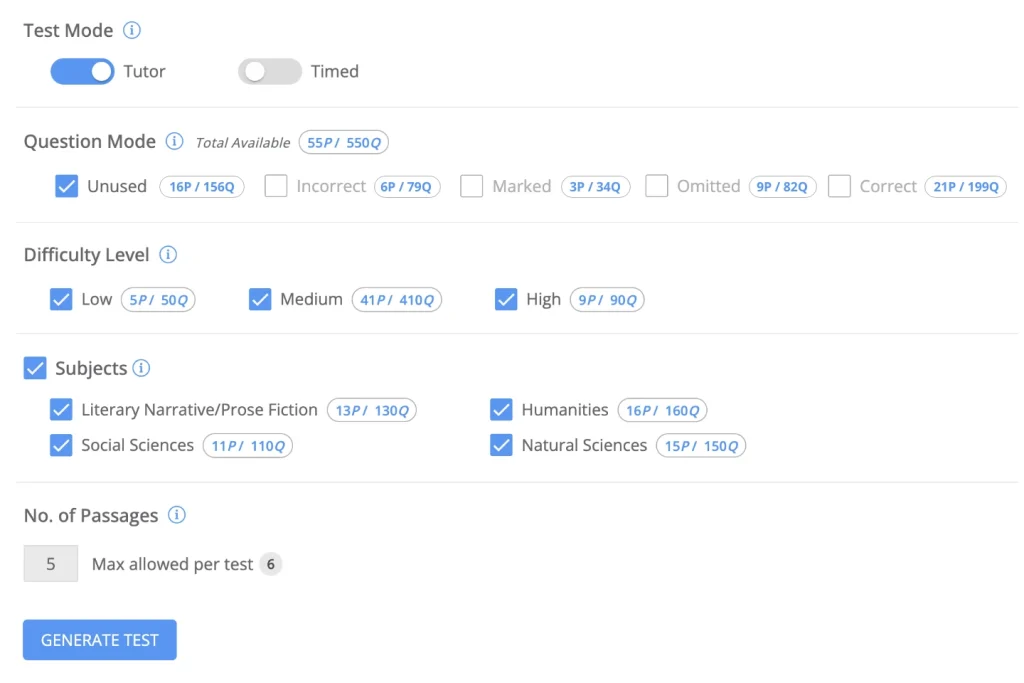Check the Incorrect questions checkbox

pyautogui.click(x=276, y=186)
